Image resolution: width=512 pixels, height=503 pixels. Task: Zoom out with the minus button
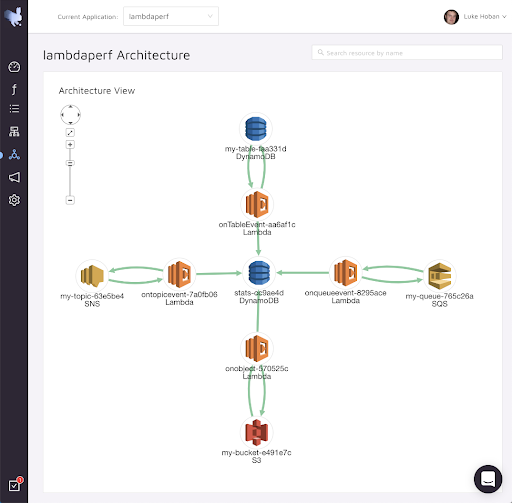pos(70,200)
